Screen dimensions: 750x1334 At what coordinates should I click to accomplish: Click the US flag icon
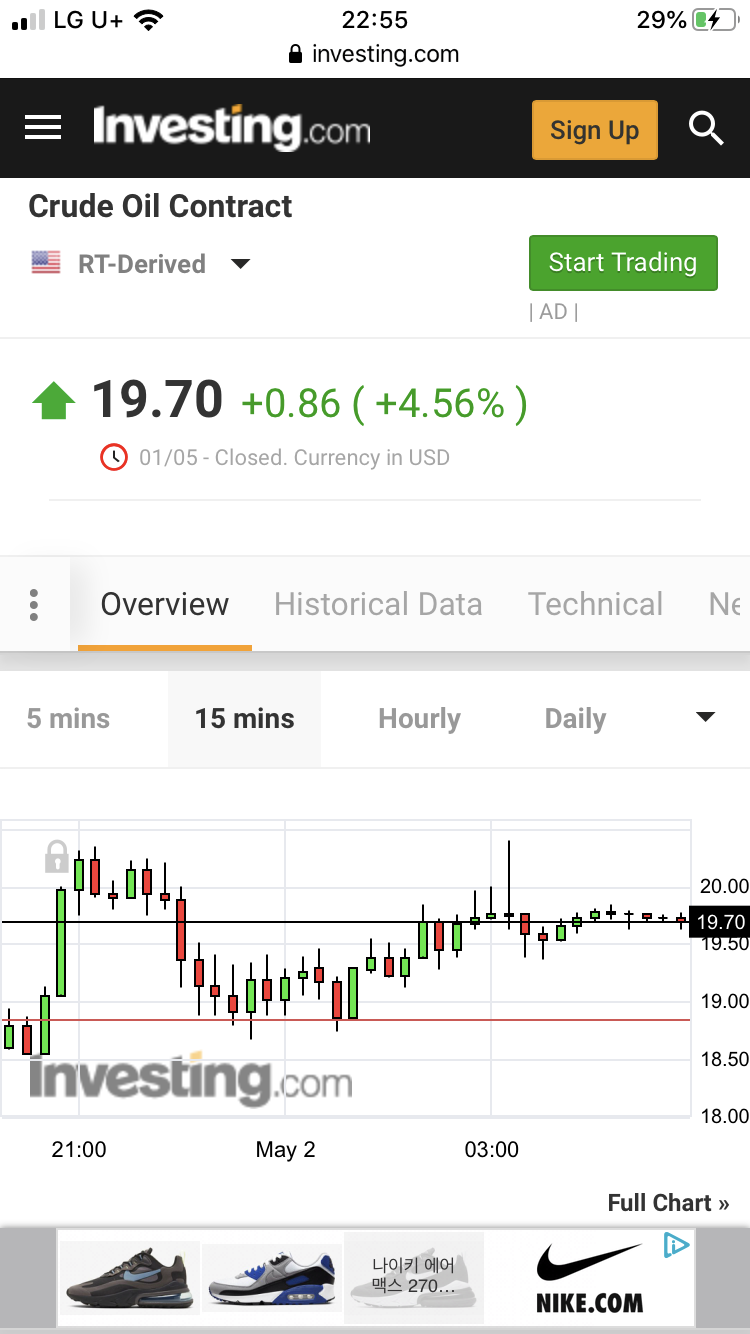point(46,264)
